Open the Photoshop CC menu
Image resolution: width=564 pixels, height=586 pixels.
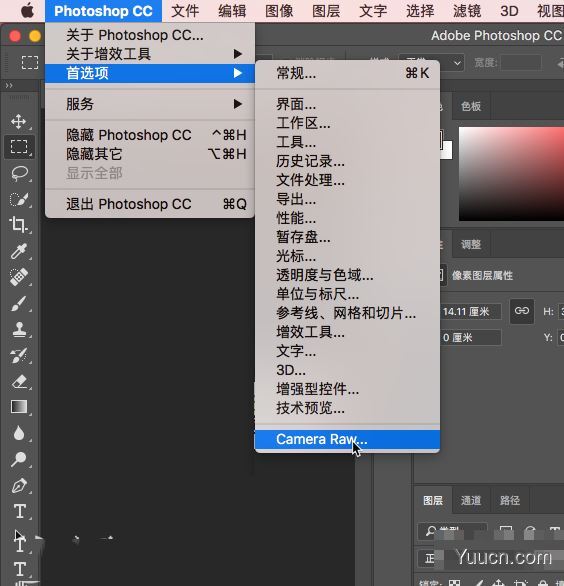click(103, 11)
